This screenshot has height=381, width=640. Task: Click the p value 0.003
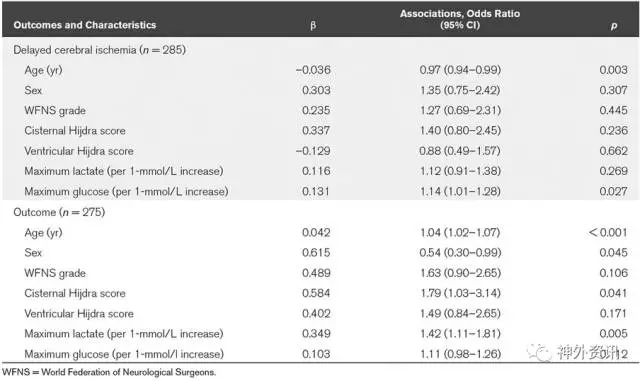click(613, 70)
